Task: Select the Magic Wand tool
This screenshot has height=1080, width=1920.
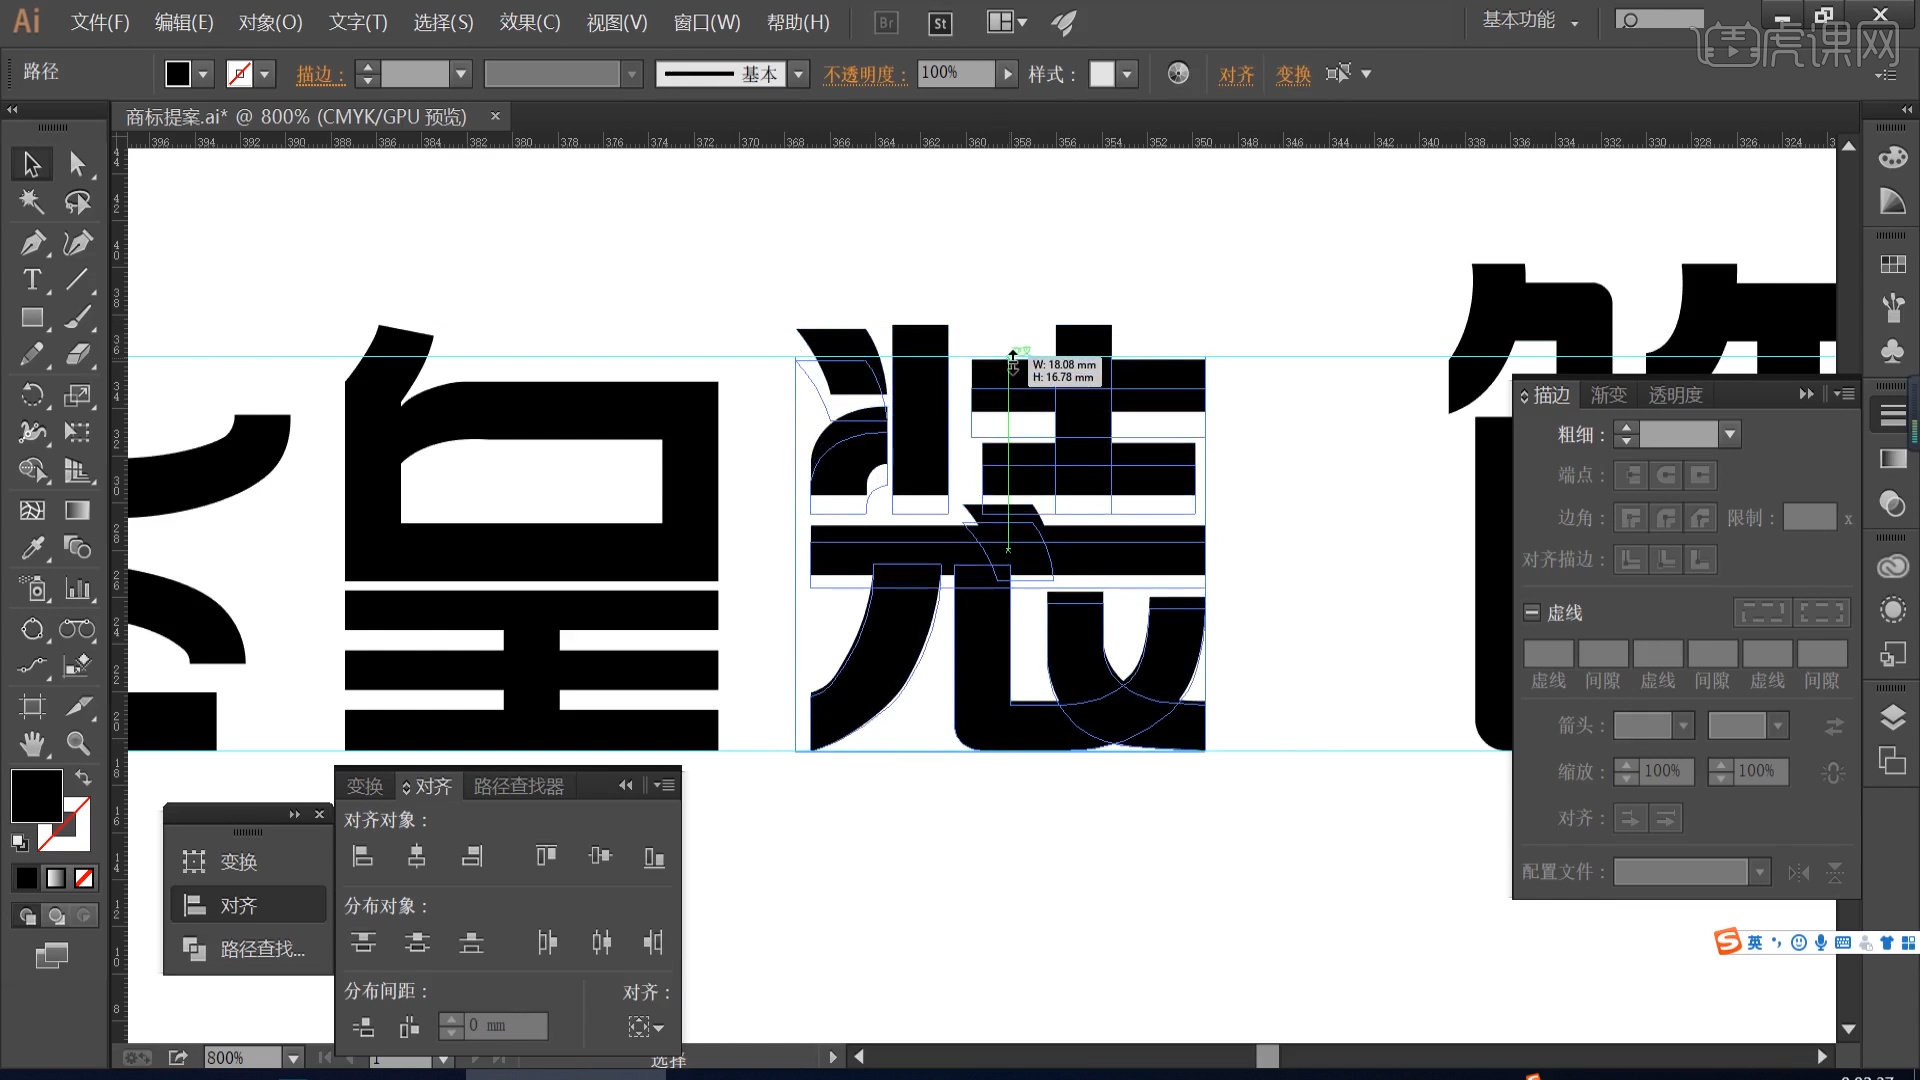Action: [32, 202]
